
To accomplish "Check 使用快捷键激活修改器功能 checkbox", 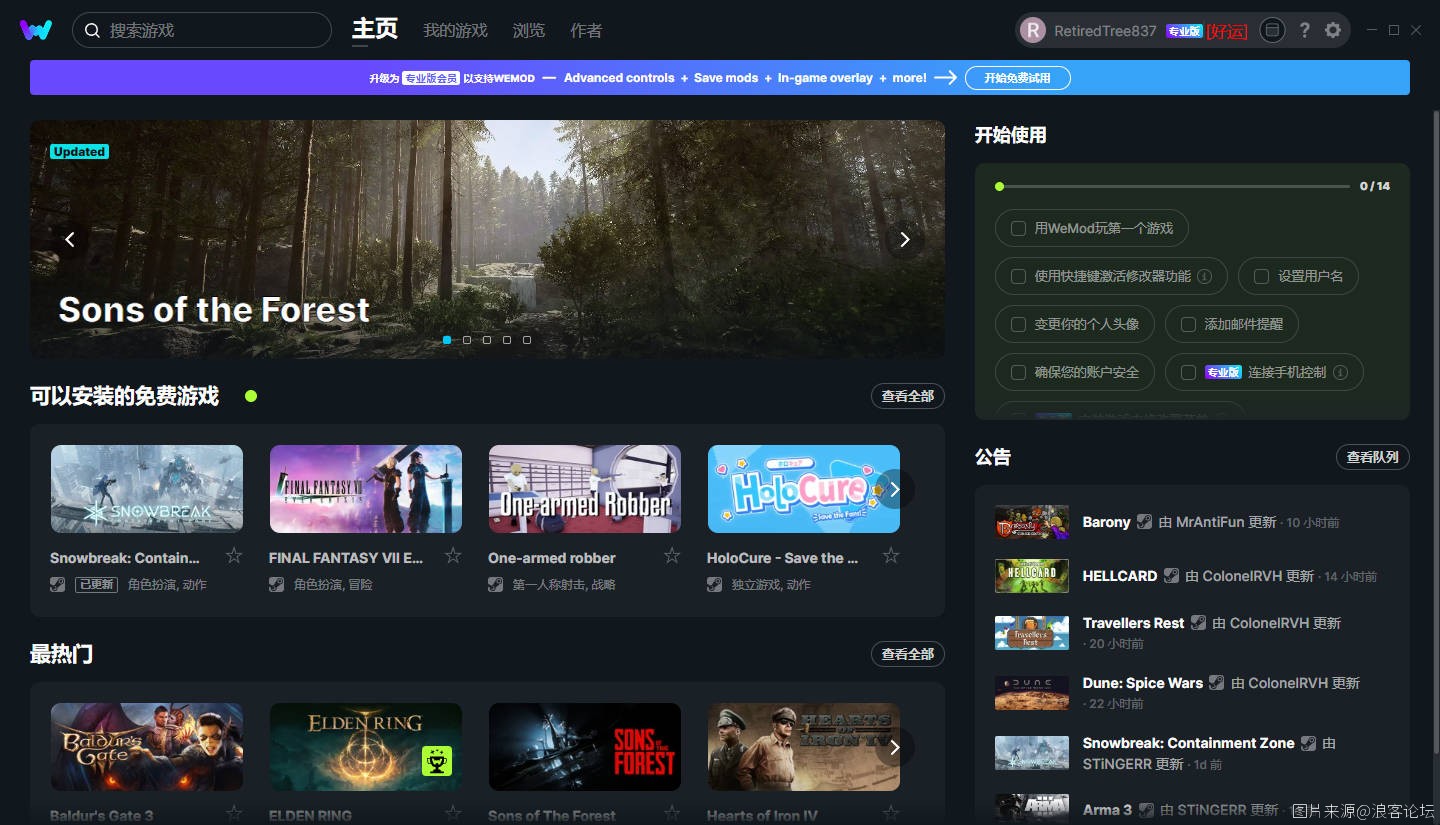I will point(1018,276).
